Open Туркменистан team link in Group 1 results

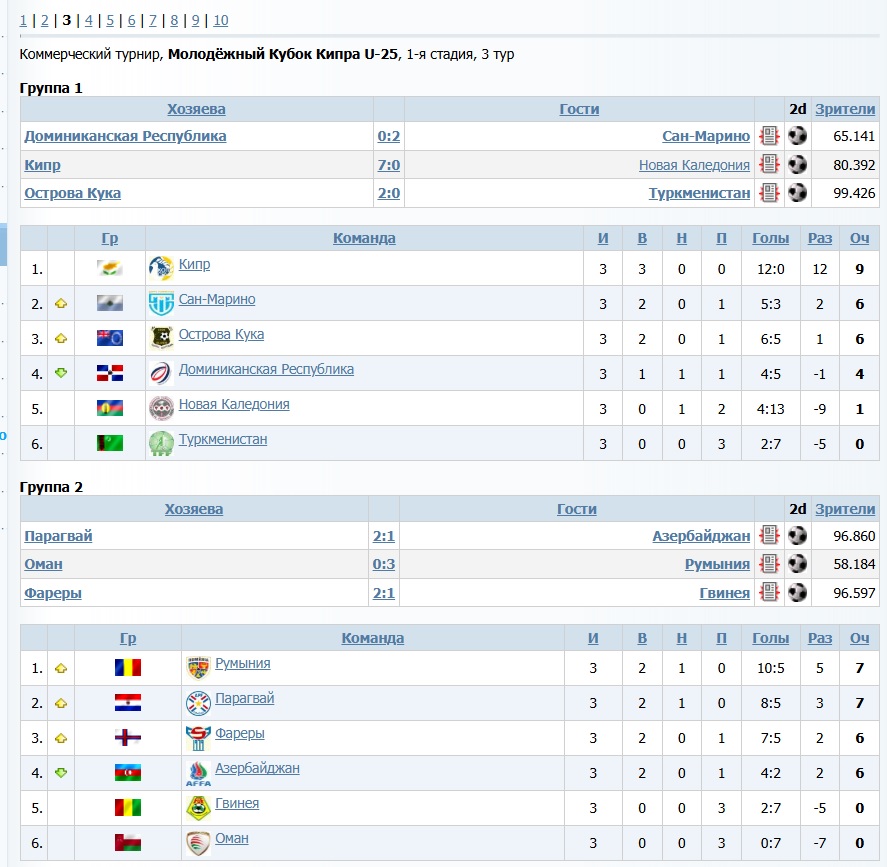coord(699,193)
